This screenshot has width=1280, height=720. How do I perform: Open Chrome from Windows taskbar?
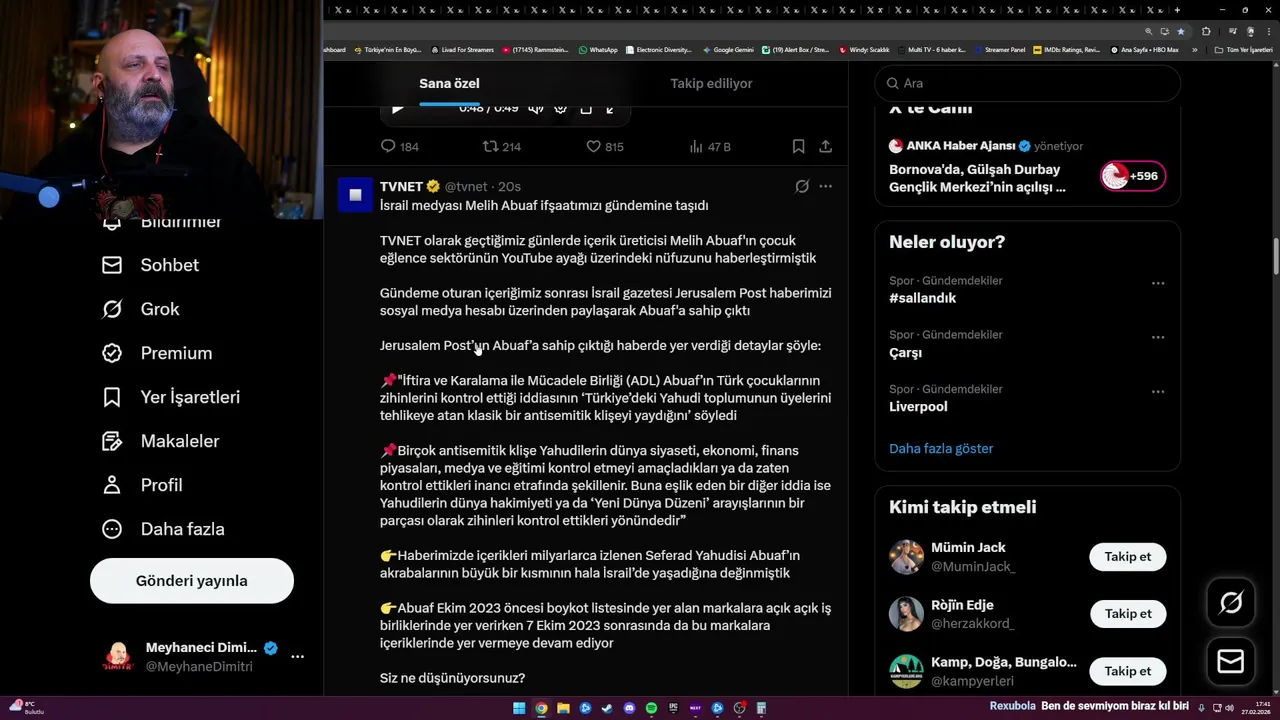point(541,708)
